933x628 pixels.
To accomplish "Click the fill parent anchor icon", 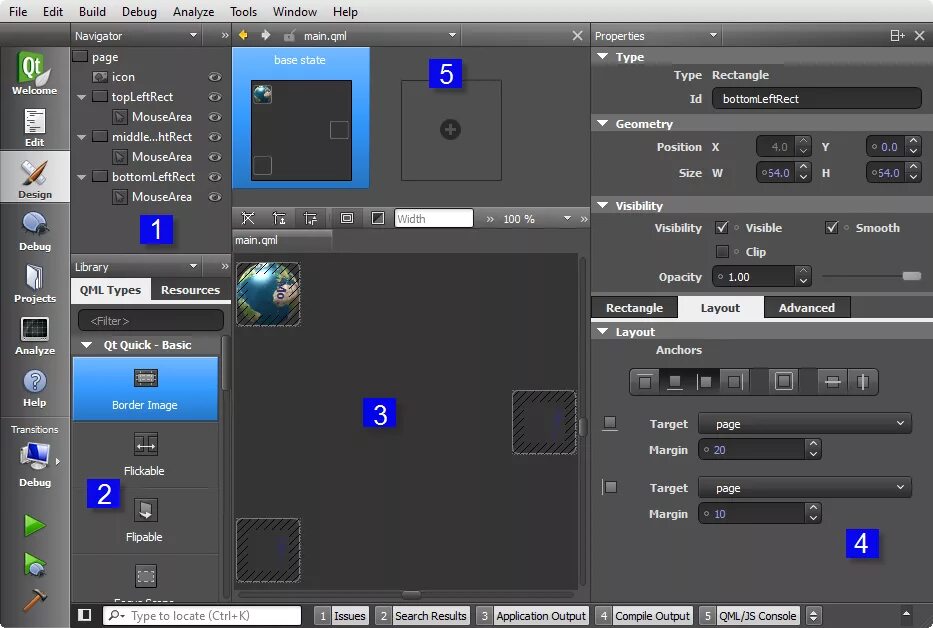I will [x=784, y=381].
